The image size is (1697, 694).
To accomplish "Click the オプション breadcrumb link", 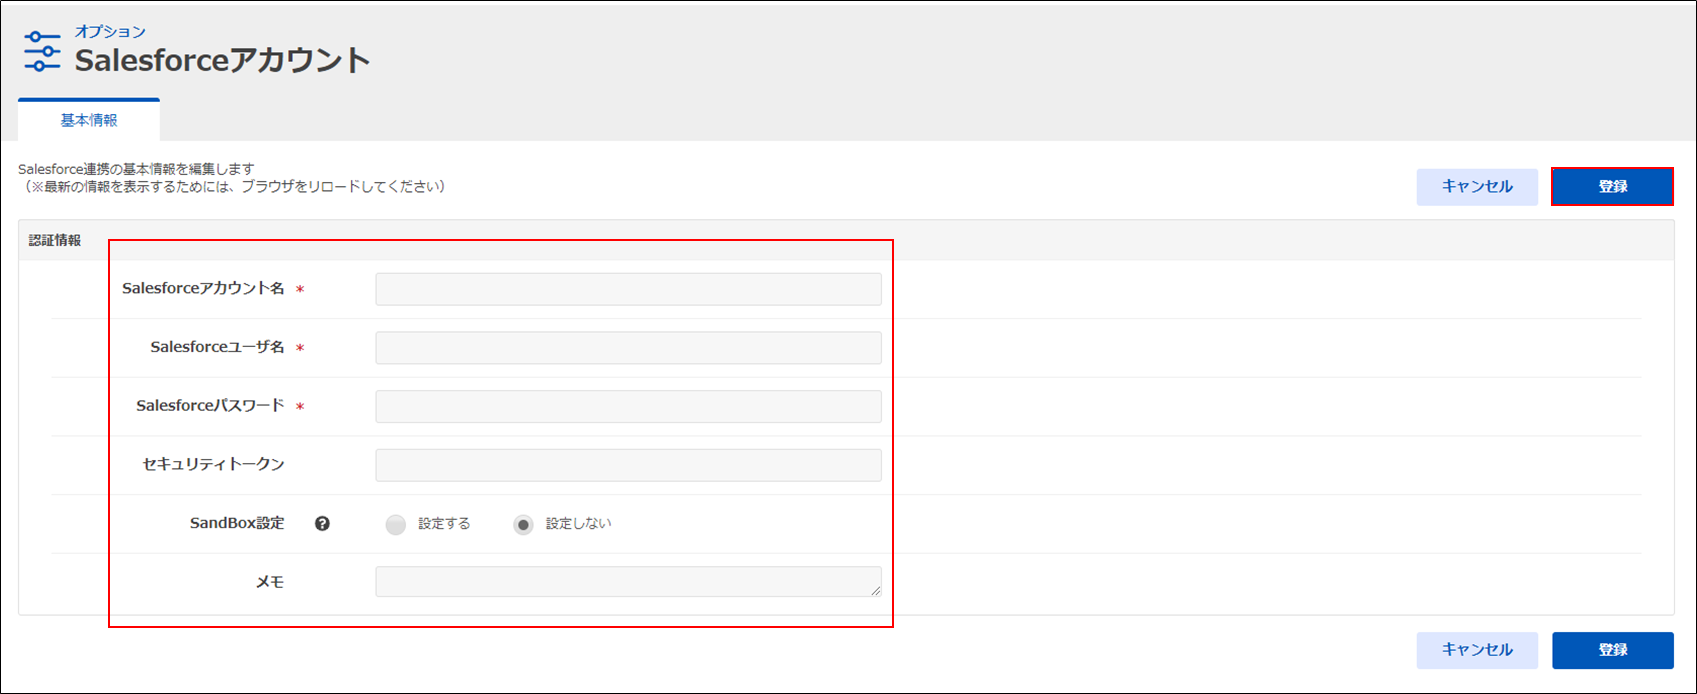I will [x=110, y=32].
